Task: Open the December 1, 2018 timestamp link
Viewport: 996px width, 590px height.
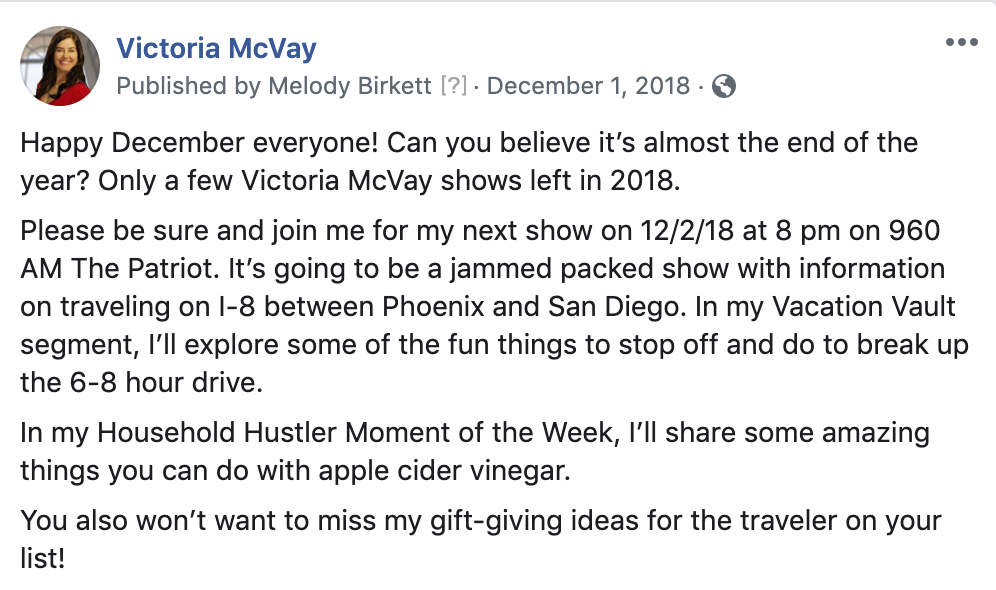Action: [588, 86]
